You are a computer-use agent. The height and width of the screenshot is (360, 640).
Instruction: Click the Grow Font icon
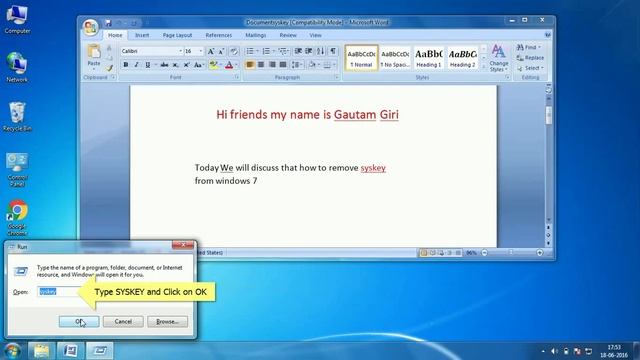point(211,51)
